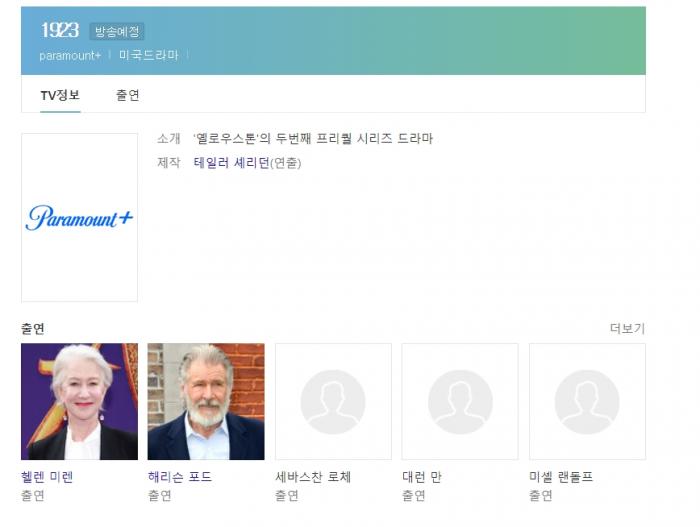Open the TV정보 tab
The width and height of the screenshot is (700, 527).
click(x=60, y=95)
